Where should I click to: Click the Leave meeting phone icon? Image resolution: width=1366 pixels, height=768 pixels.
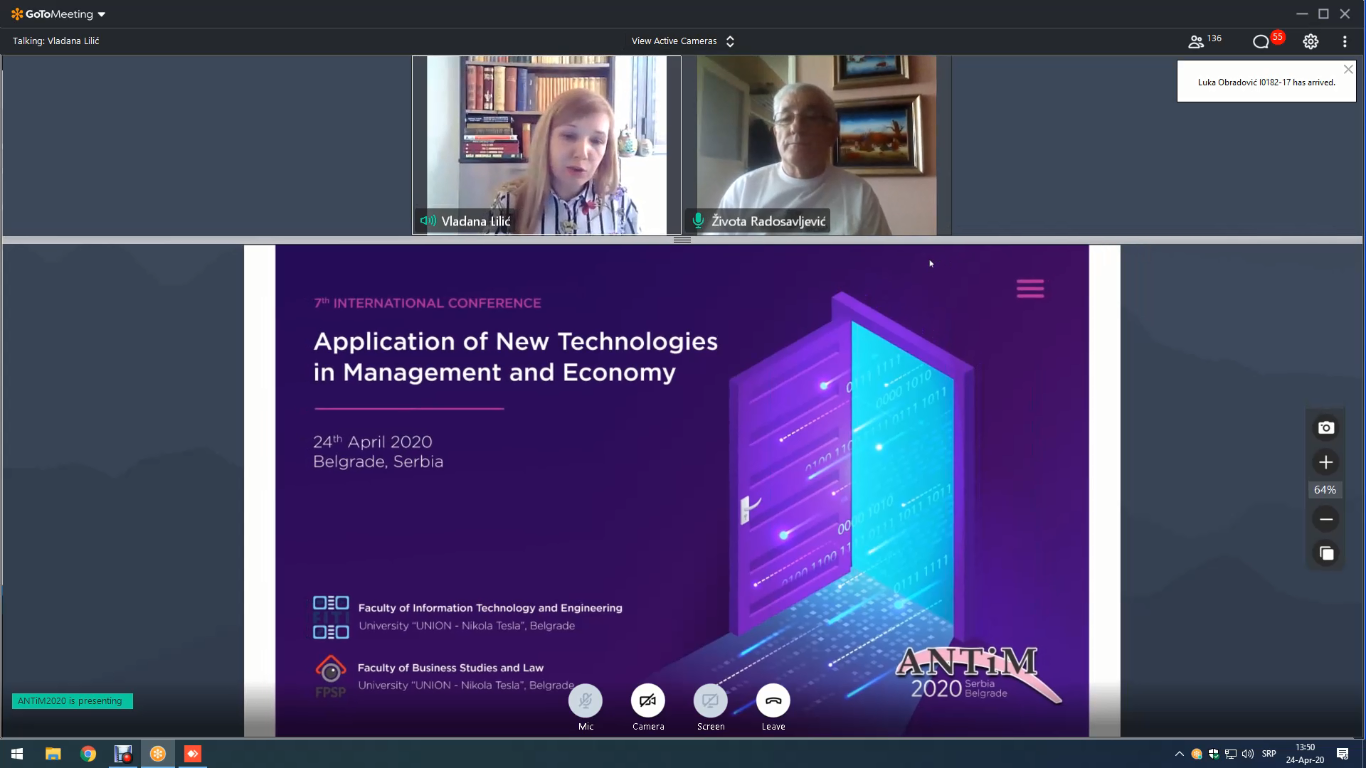(773, 701)
